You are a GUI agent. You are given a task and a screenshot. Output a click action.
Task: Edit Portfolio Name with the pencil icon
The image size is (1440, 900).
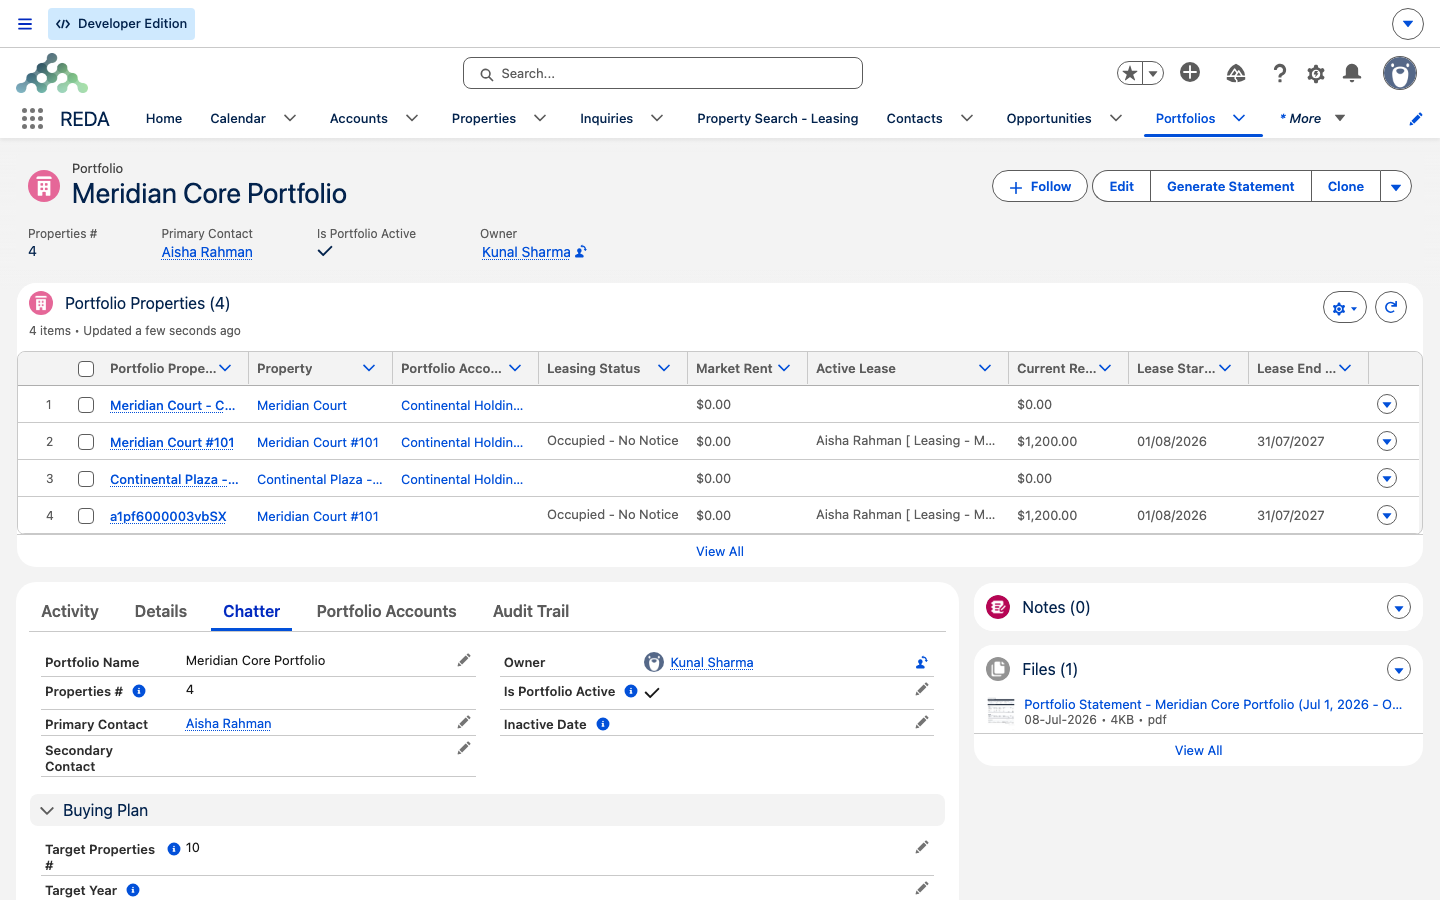tap(464, 660)
